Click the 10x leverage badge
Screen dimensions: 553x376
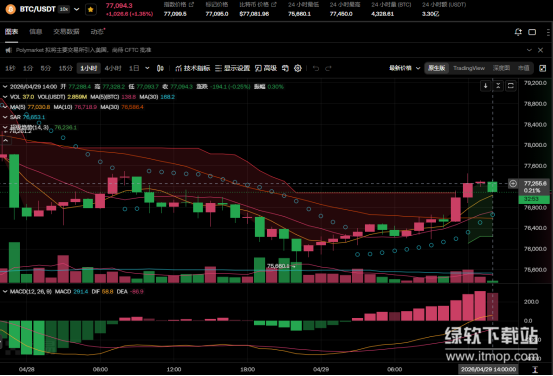pos(64,9)
